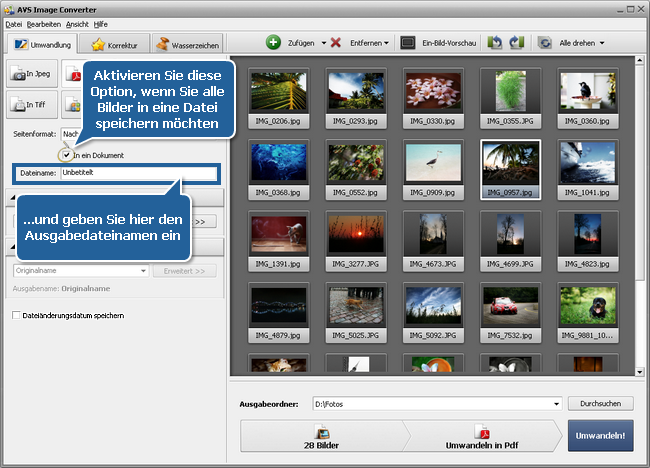650x468 pixels.
Task: Open the Ansicht menu
Action: pos(77,24)
